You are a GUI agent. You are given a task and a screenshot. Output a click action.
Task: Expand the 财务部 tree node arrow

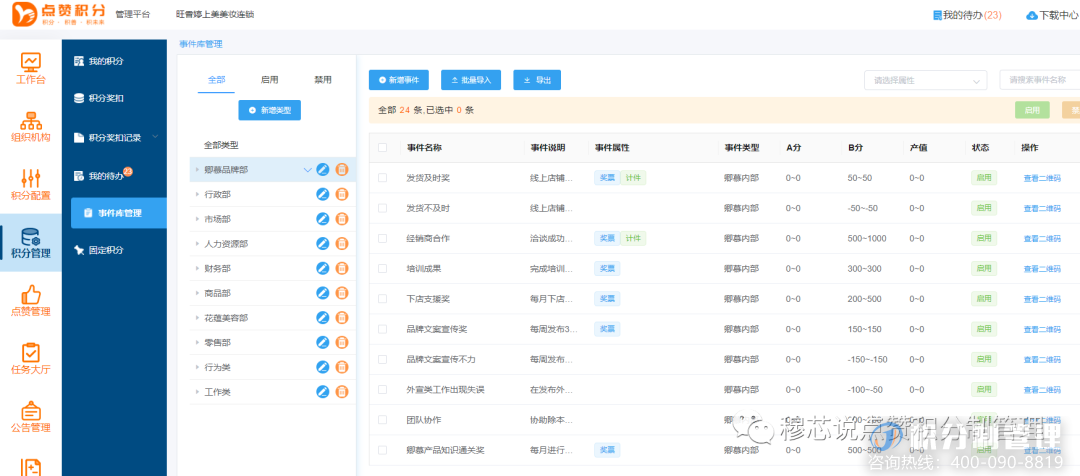click(x=197, y=268)
